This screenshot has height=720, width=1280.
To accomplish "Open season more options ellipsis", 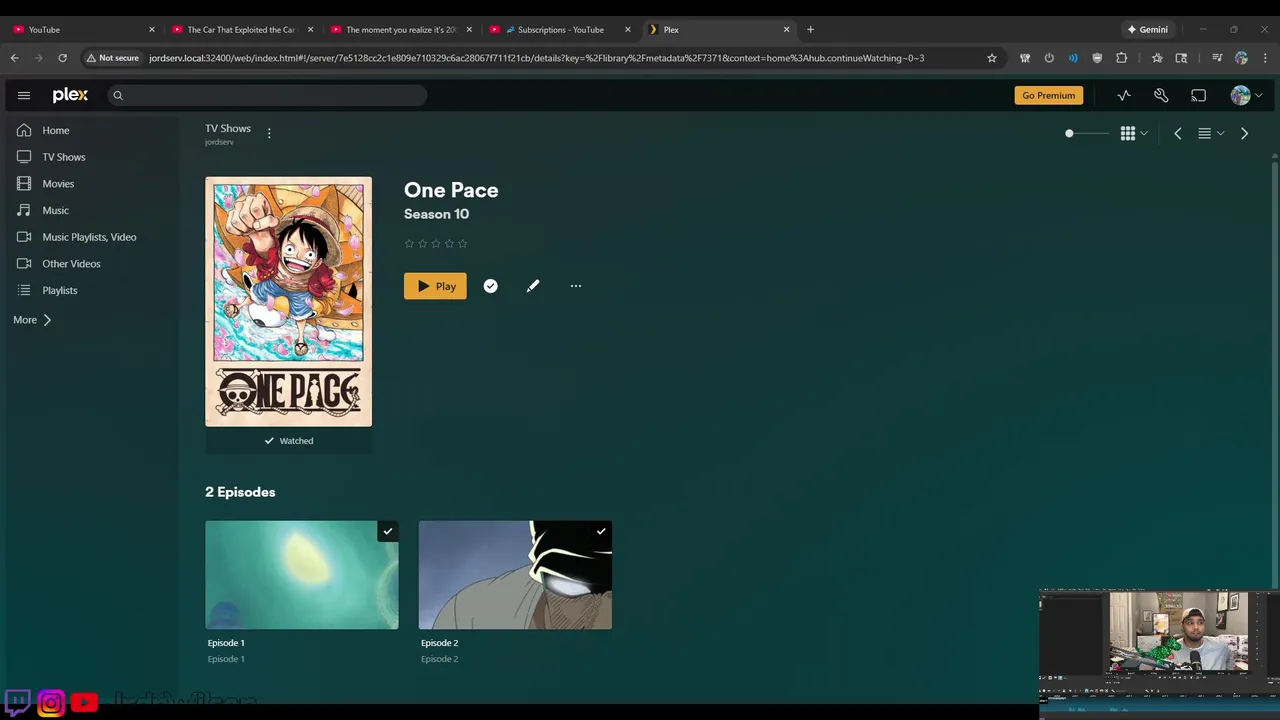I will point(576,286).
